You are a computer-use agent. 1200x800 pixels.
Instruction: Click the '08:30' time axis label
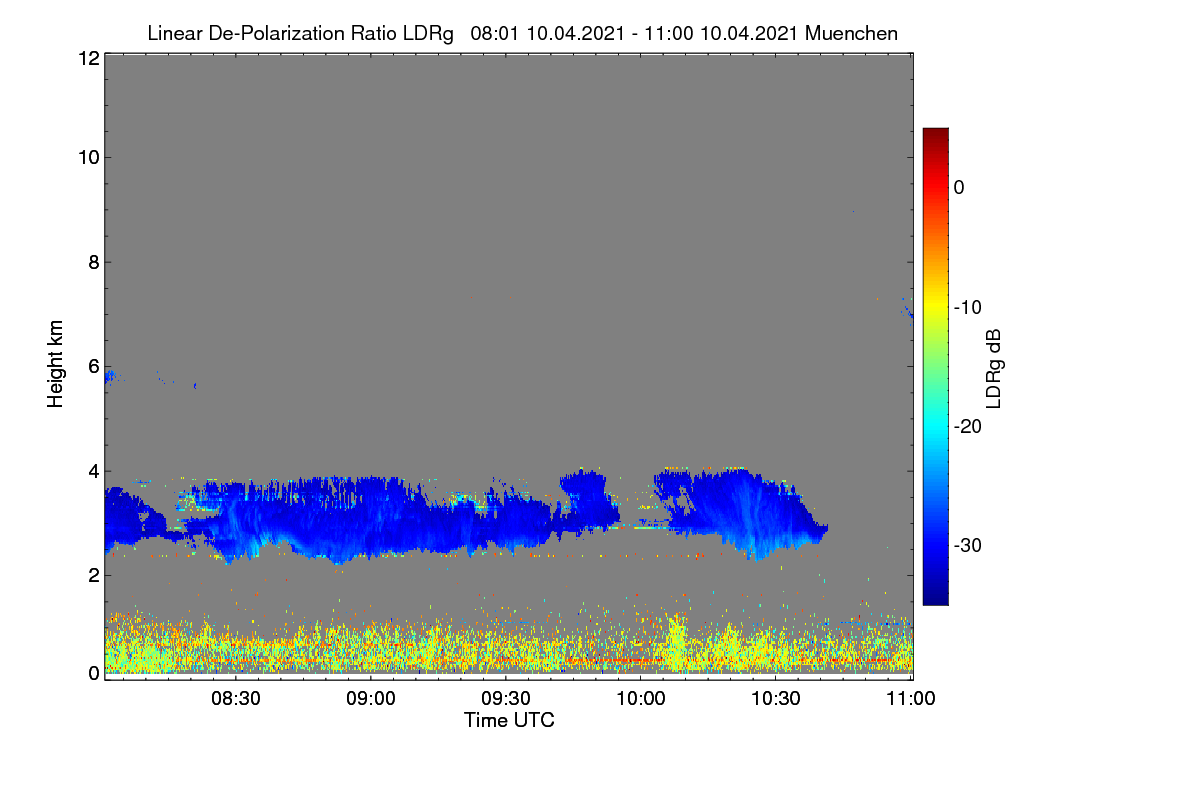coord(236,699)
